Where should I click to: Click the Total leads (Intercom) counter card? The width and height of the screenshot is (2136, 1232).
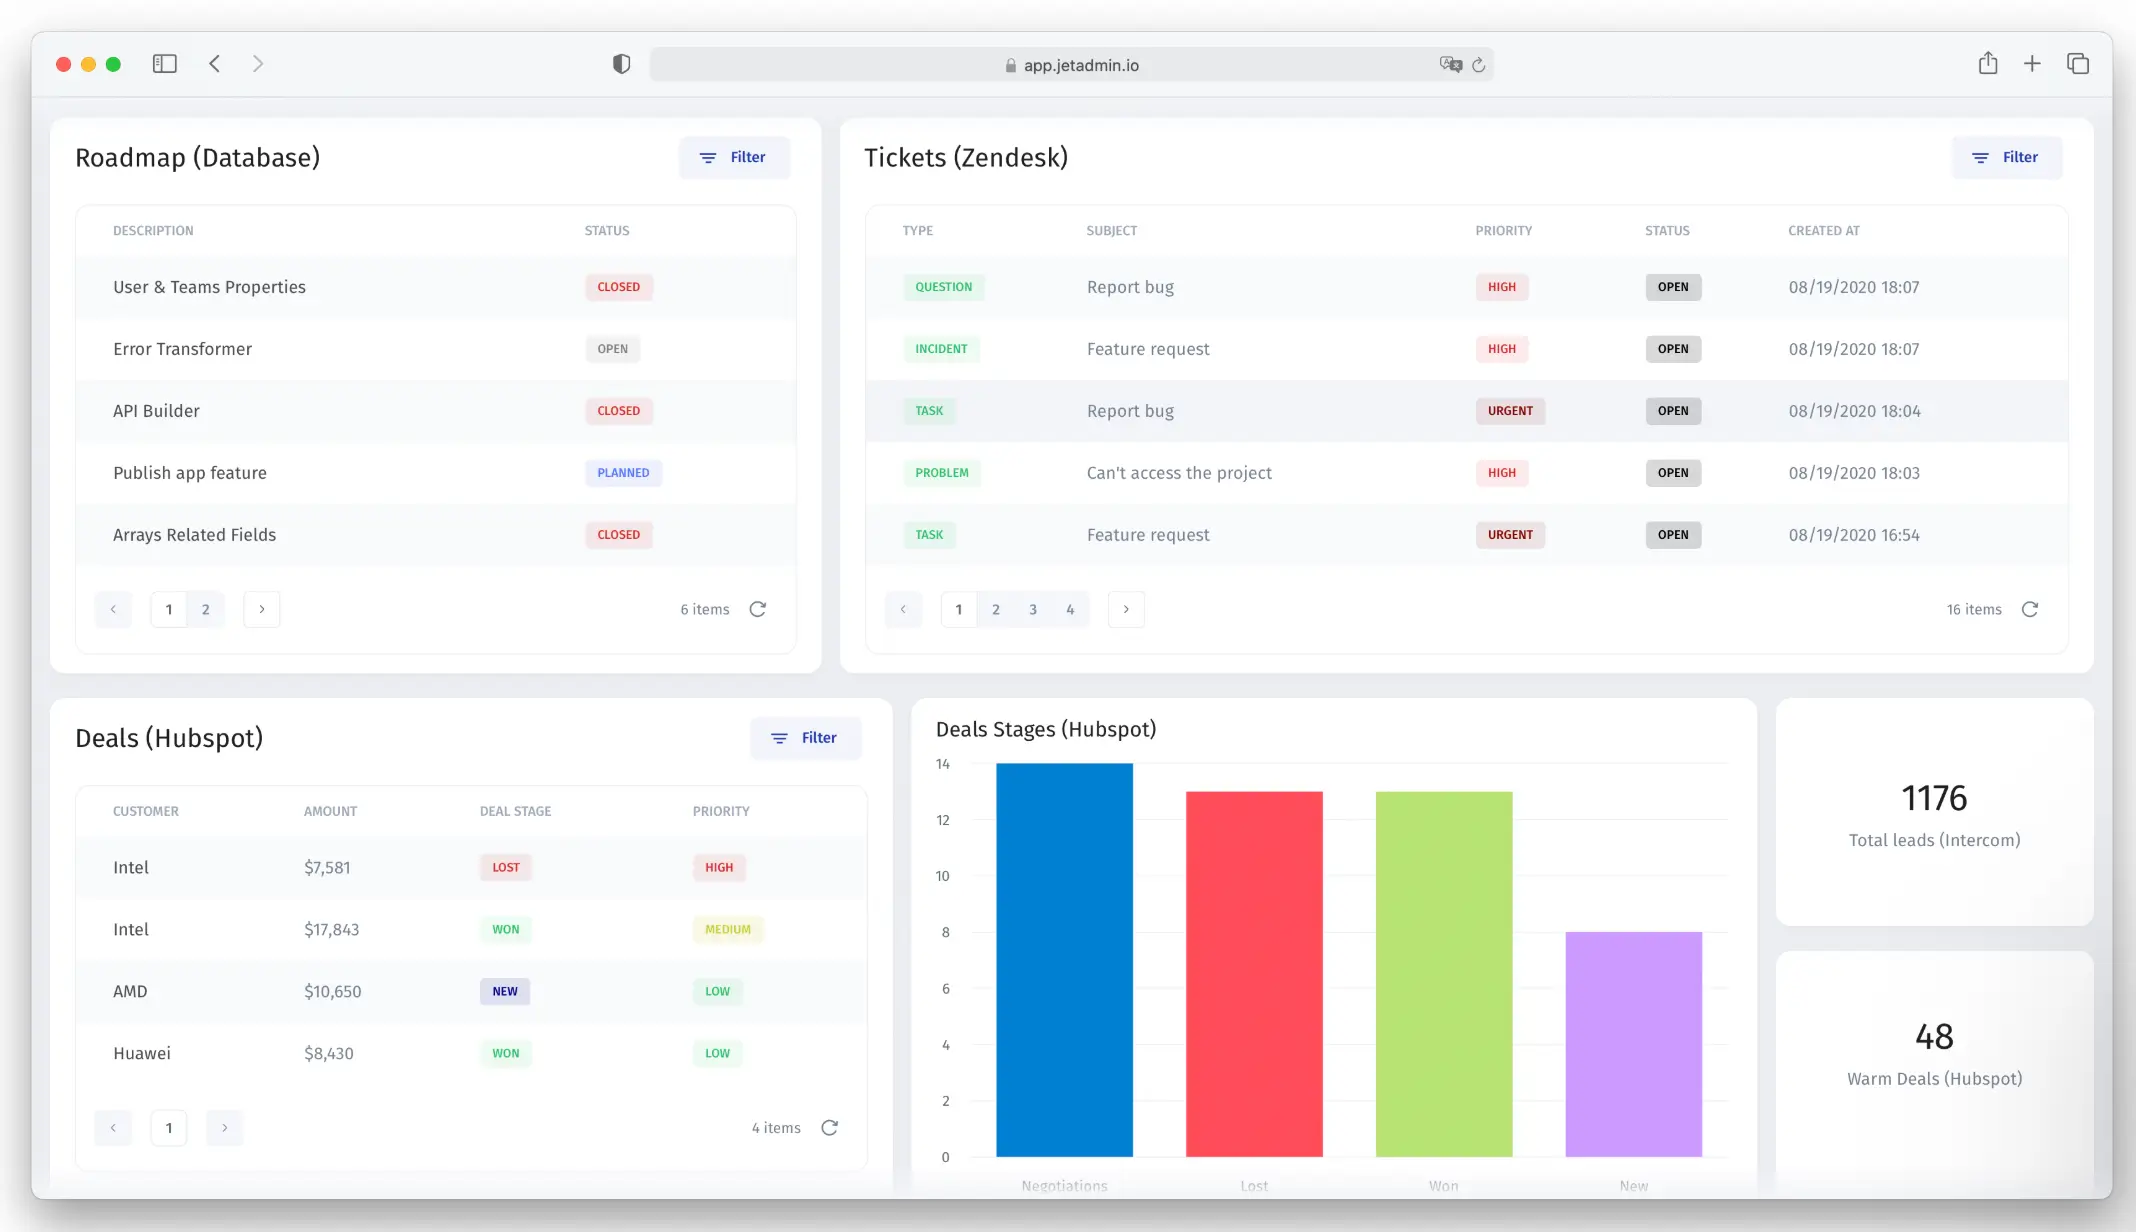point(1934,812)
